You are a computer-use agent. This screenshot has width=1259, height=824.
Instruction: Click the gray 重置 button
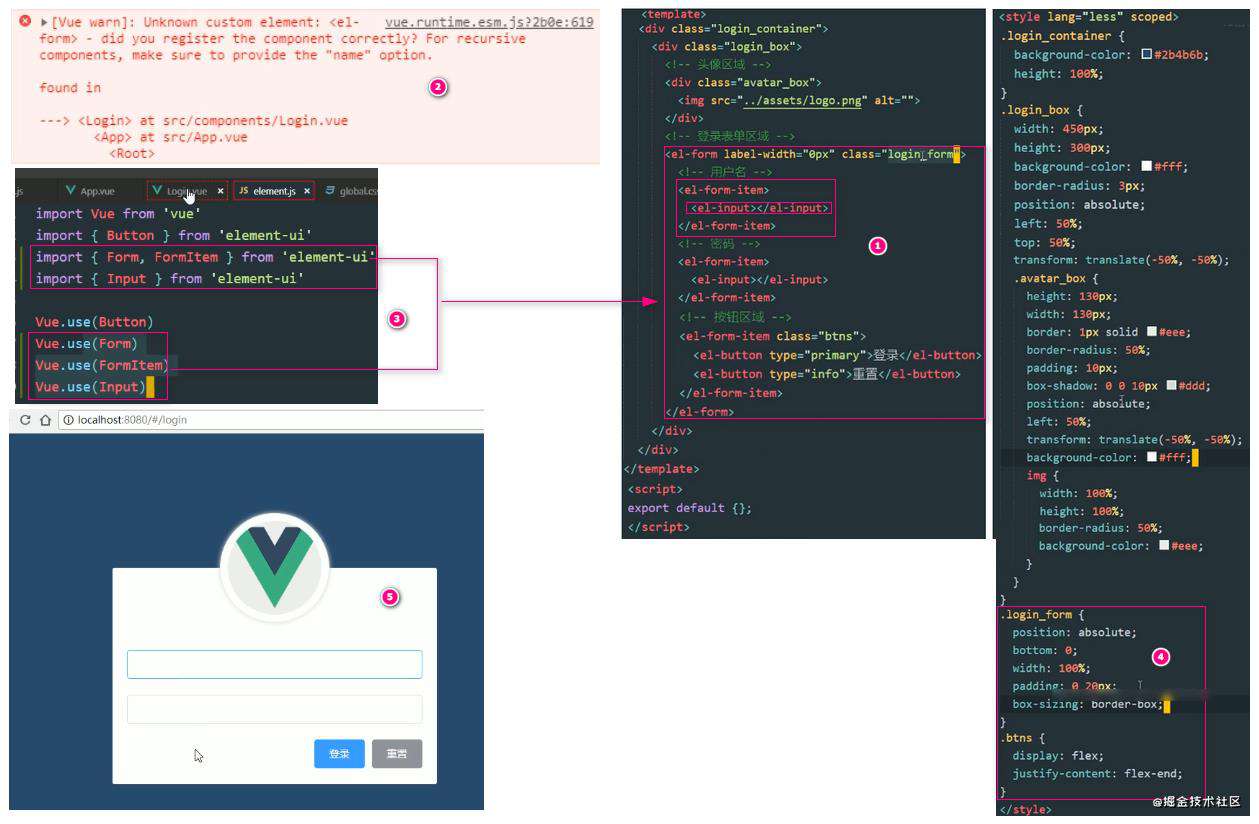point(397,754)
